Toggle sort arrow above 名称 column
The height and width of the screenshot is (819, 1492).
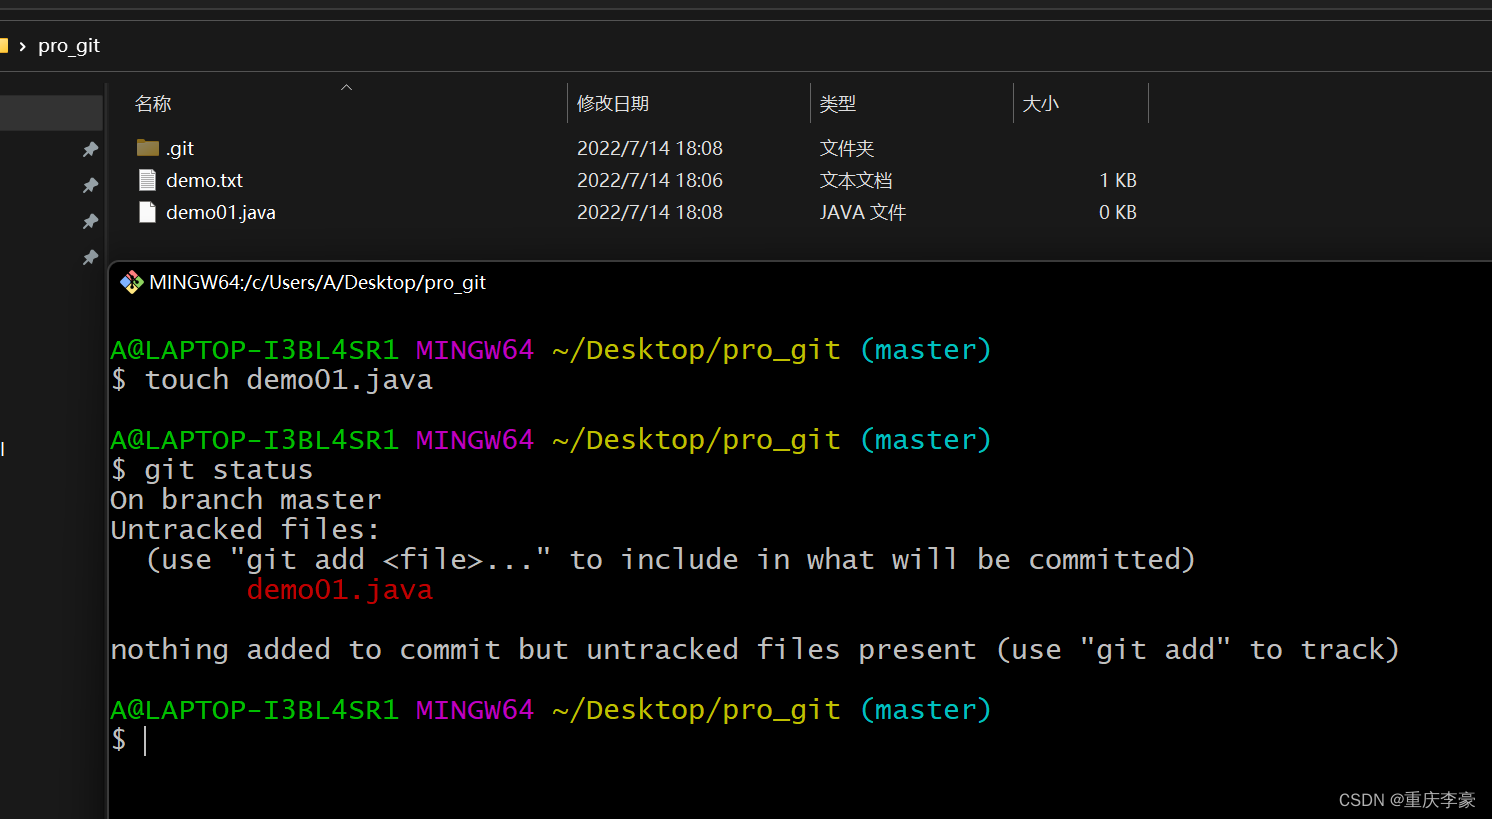[x=346, y=88]
